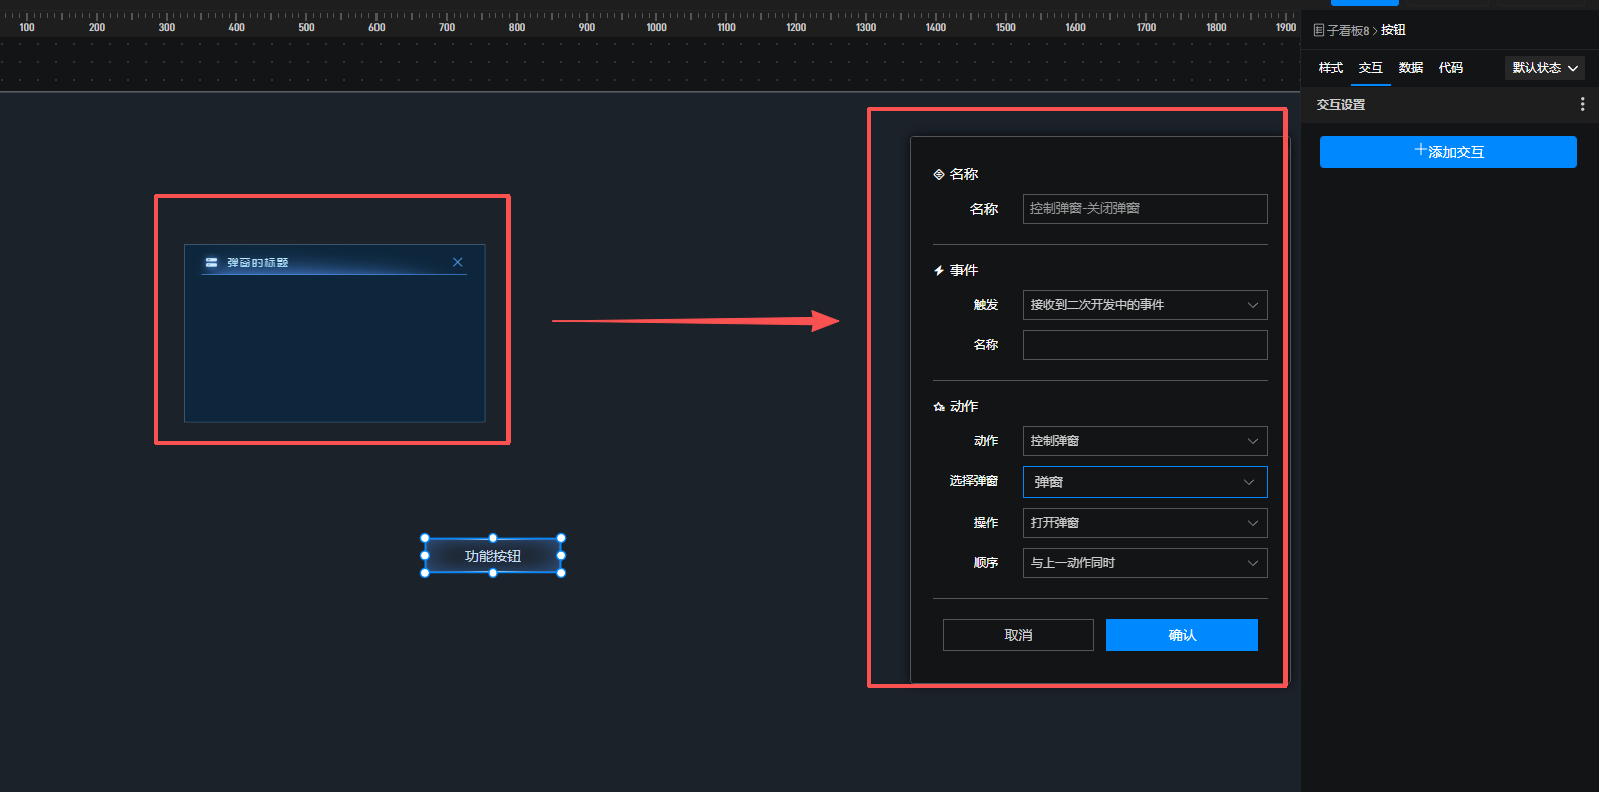The height and width of the screenshot is (792, 1599).
Task: Open the three-dot menu beside 交互设置
Action: pos(1581,104)
